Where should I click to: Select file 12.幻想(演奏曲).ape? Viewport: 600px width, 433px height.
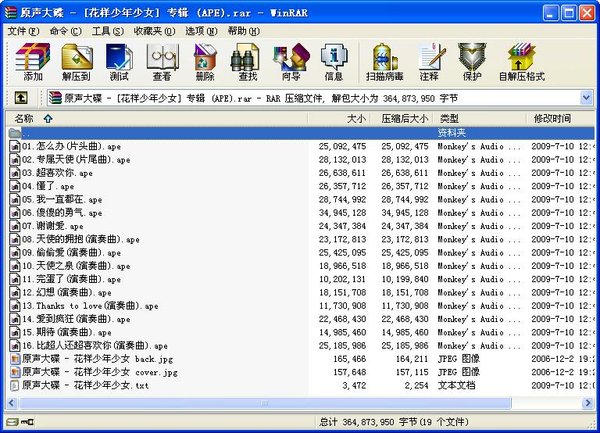[67, 293]
